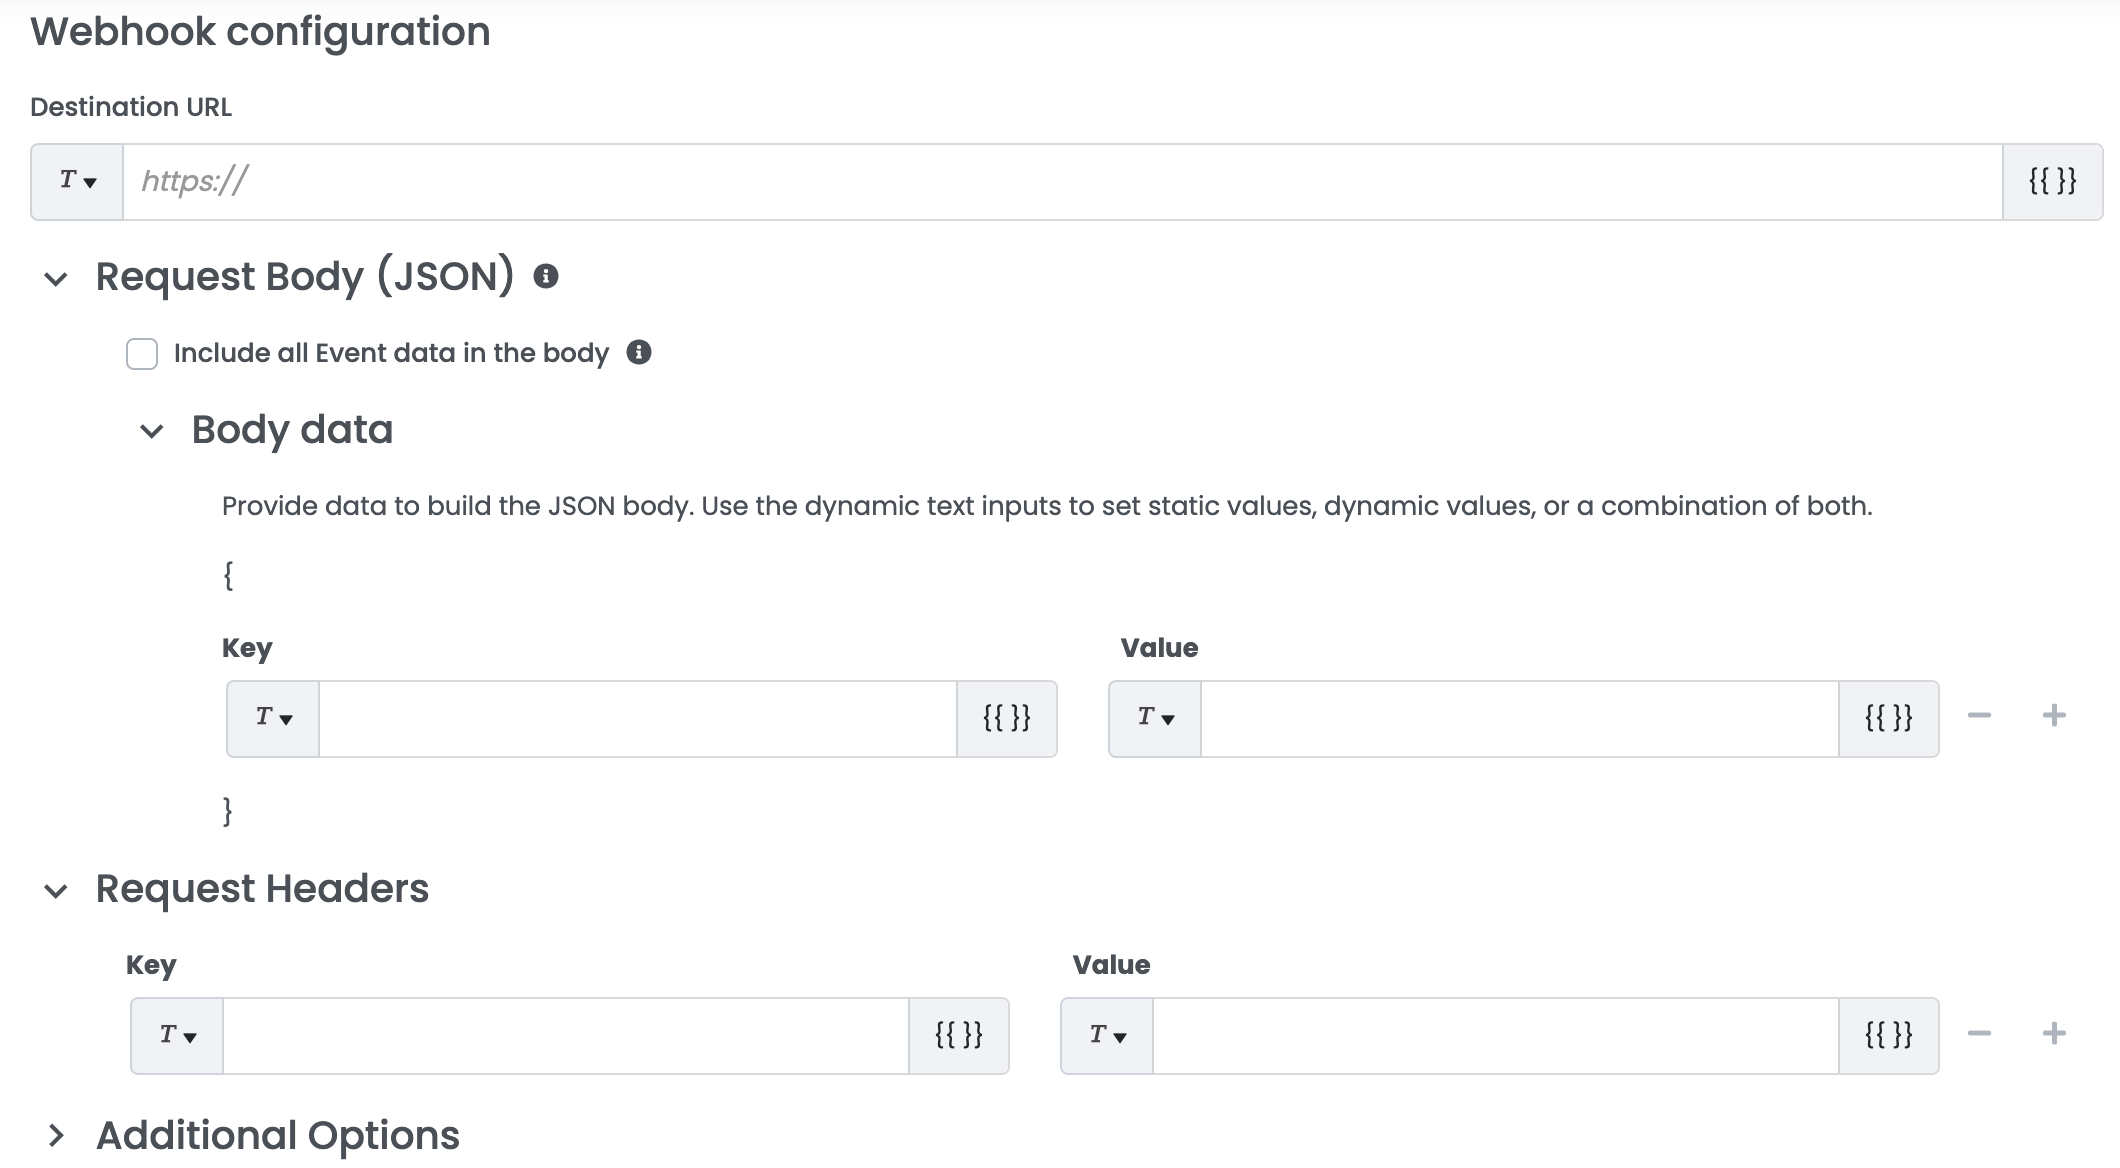2120x1168 pixels.
Task: Collapse the Body data section
Action: (x=152, y=432)
